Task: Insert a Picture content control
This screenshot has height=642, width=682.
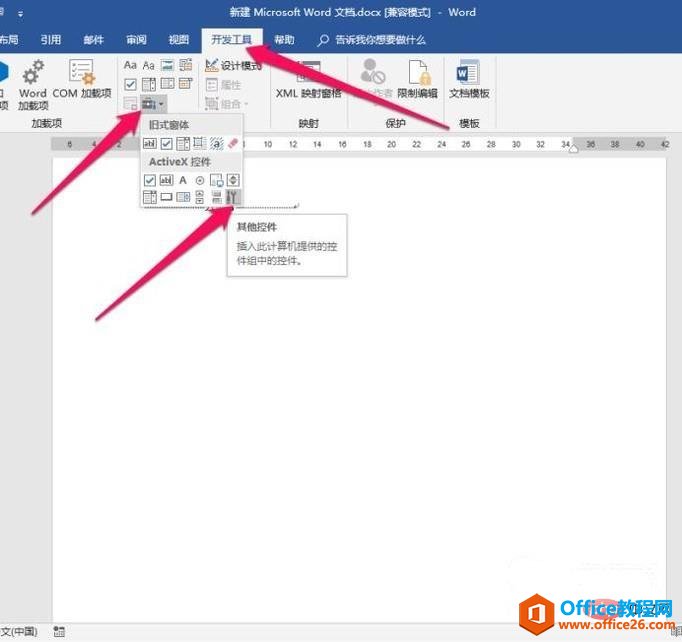Action: [x=167, y=65]
